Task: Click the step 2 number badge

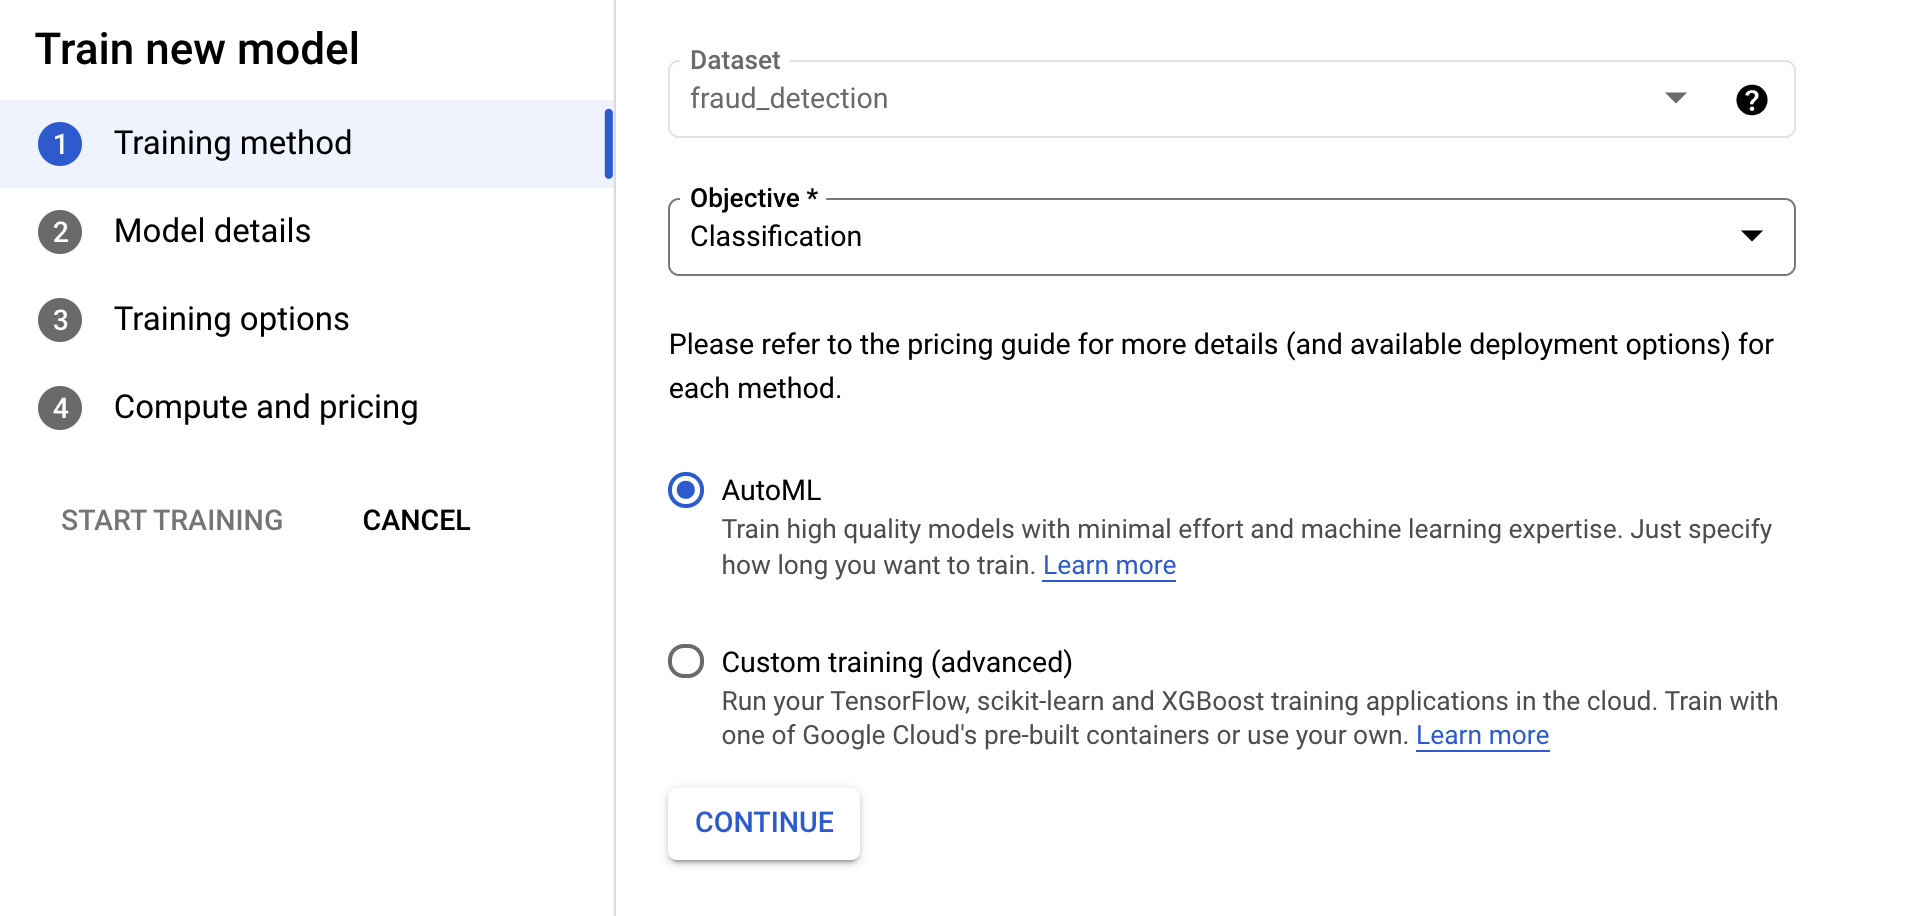Action: pyautogui.click(x=60, y=232)
